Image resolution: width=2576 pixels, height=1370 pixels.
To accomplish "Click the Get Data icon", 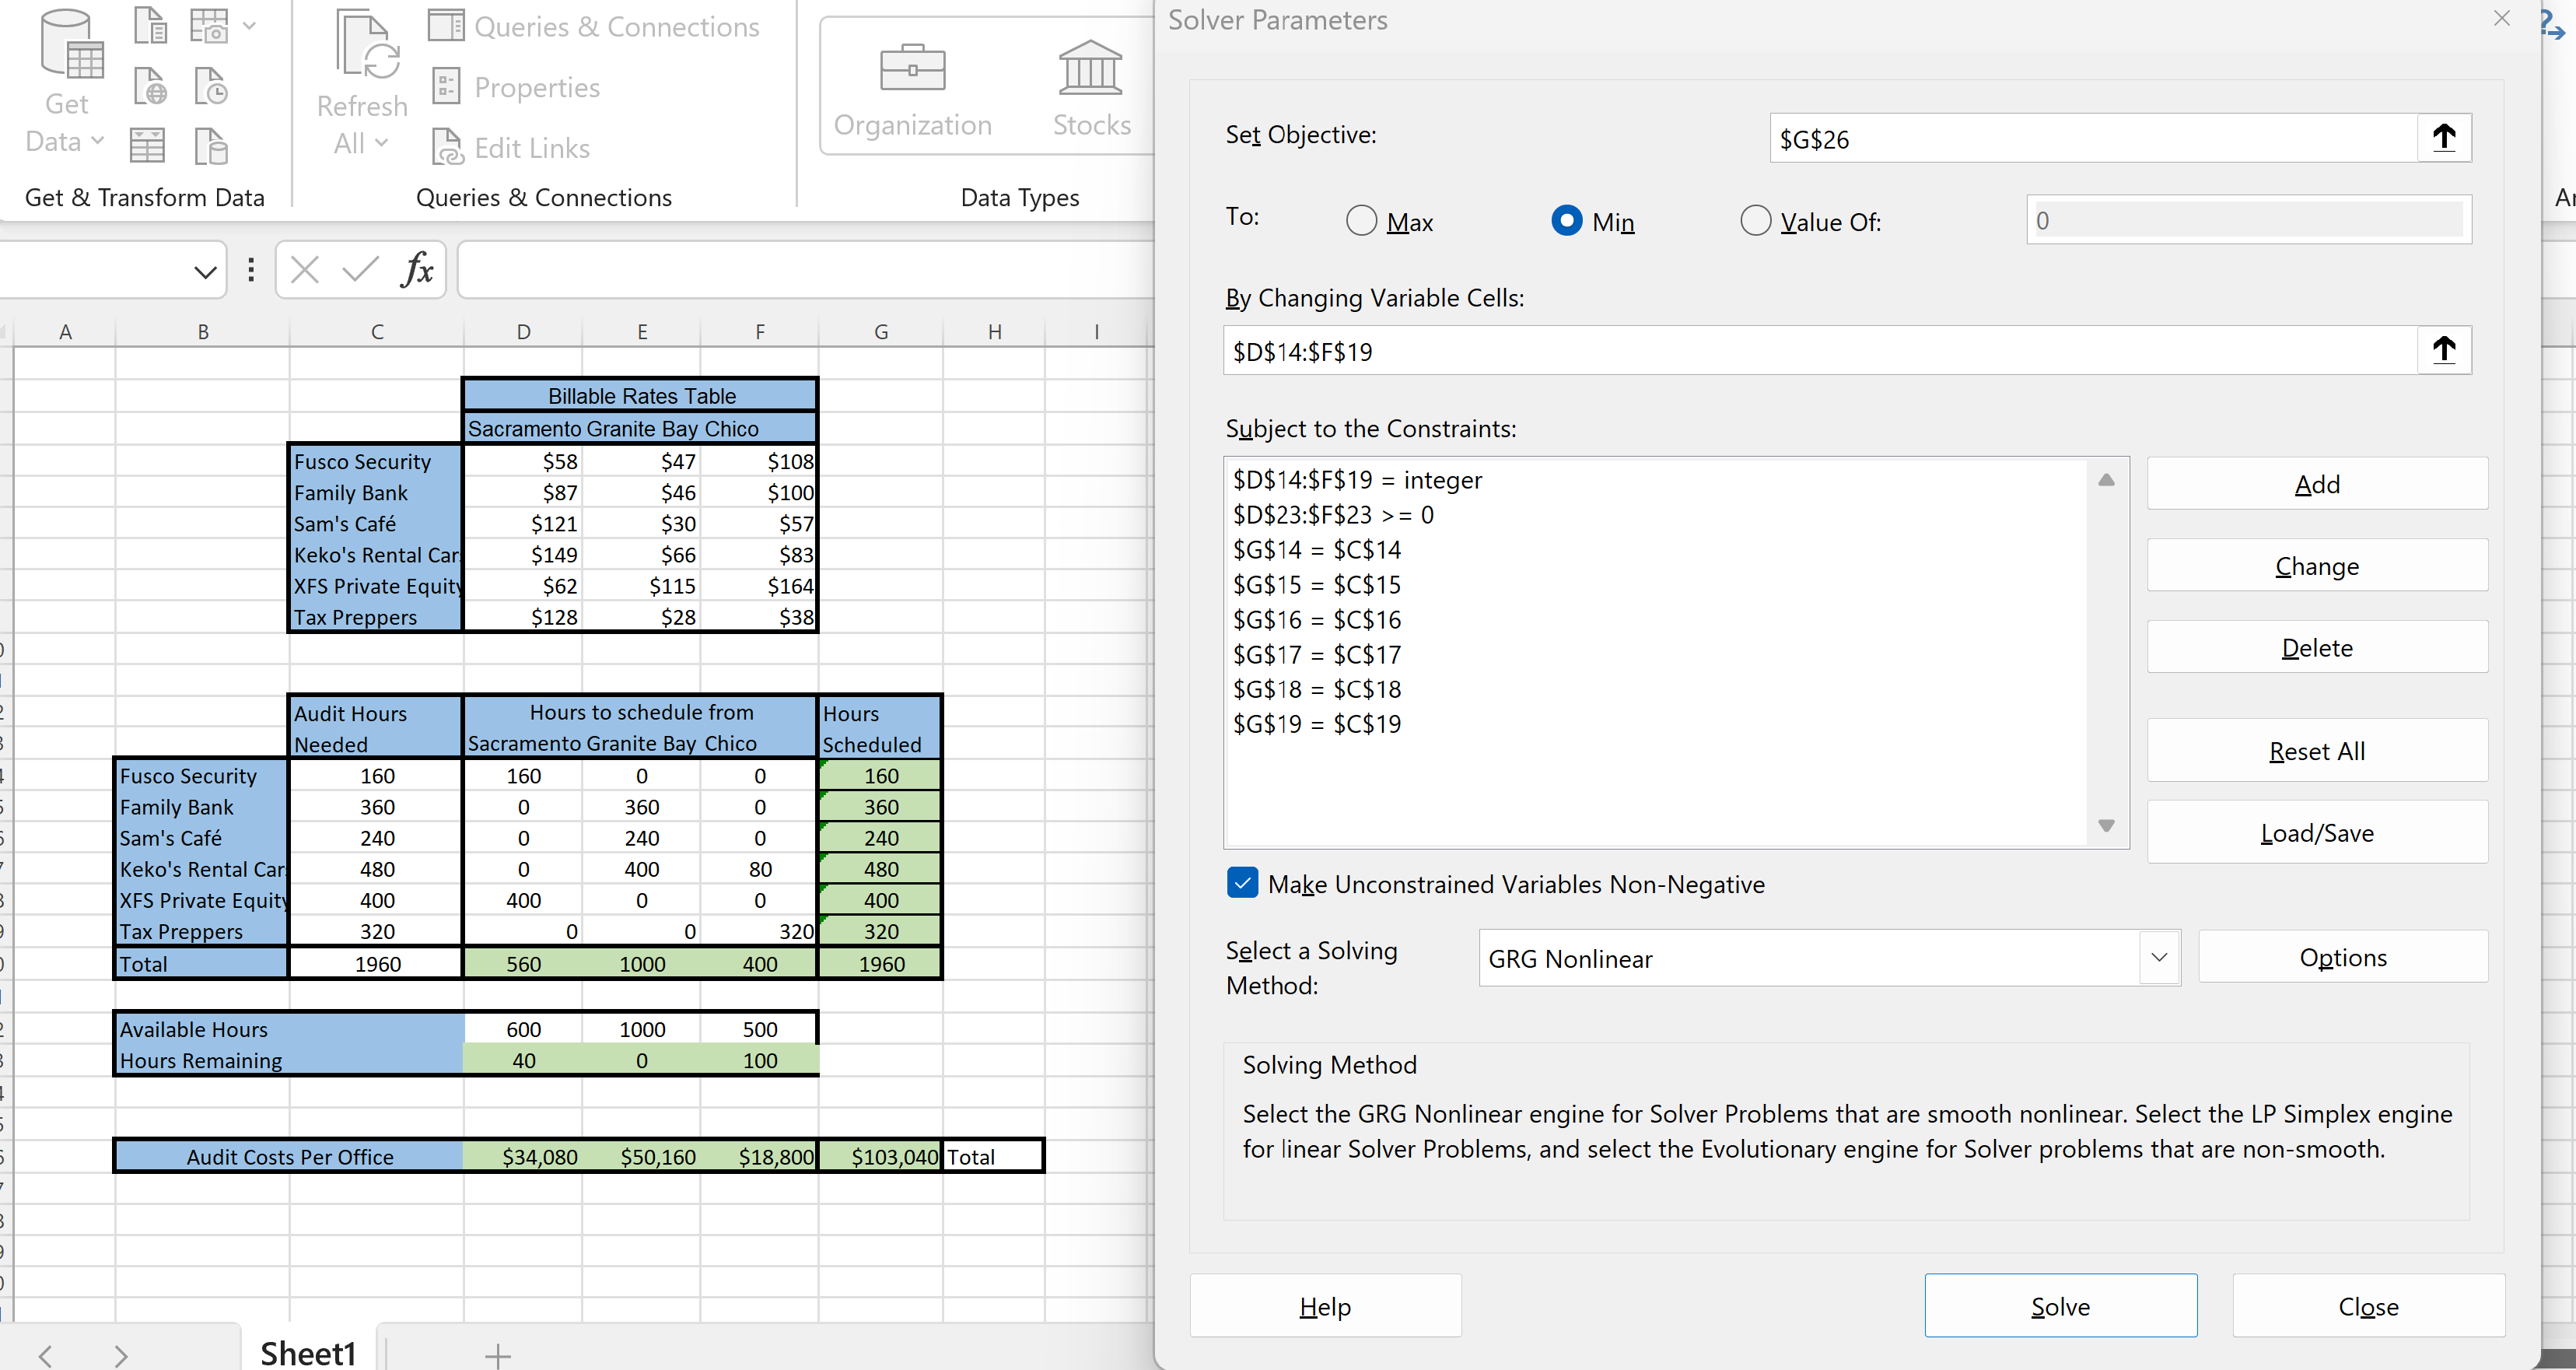I will click(x=71, y=45).
